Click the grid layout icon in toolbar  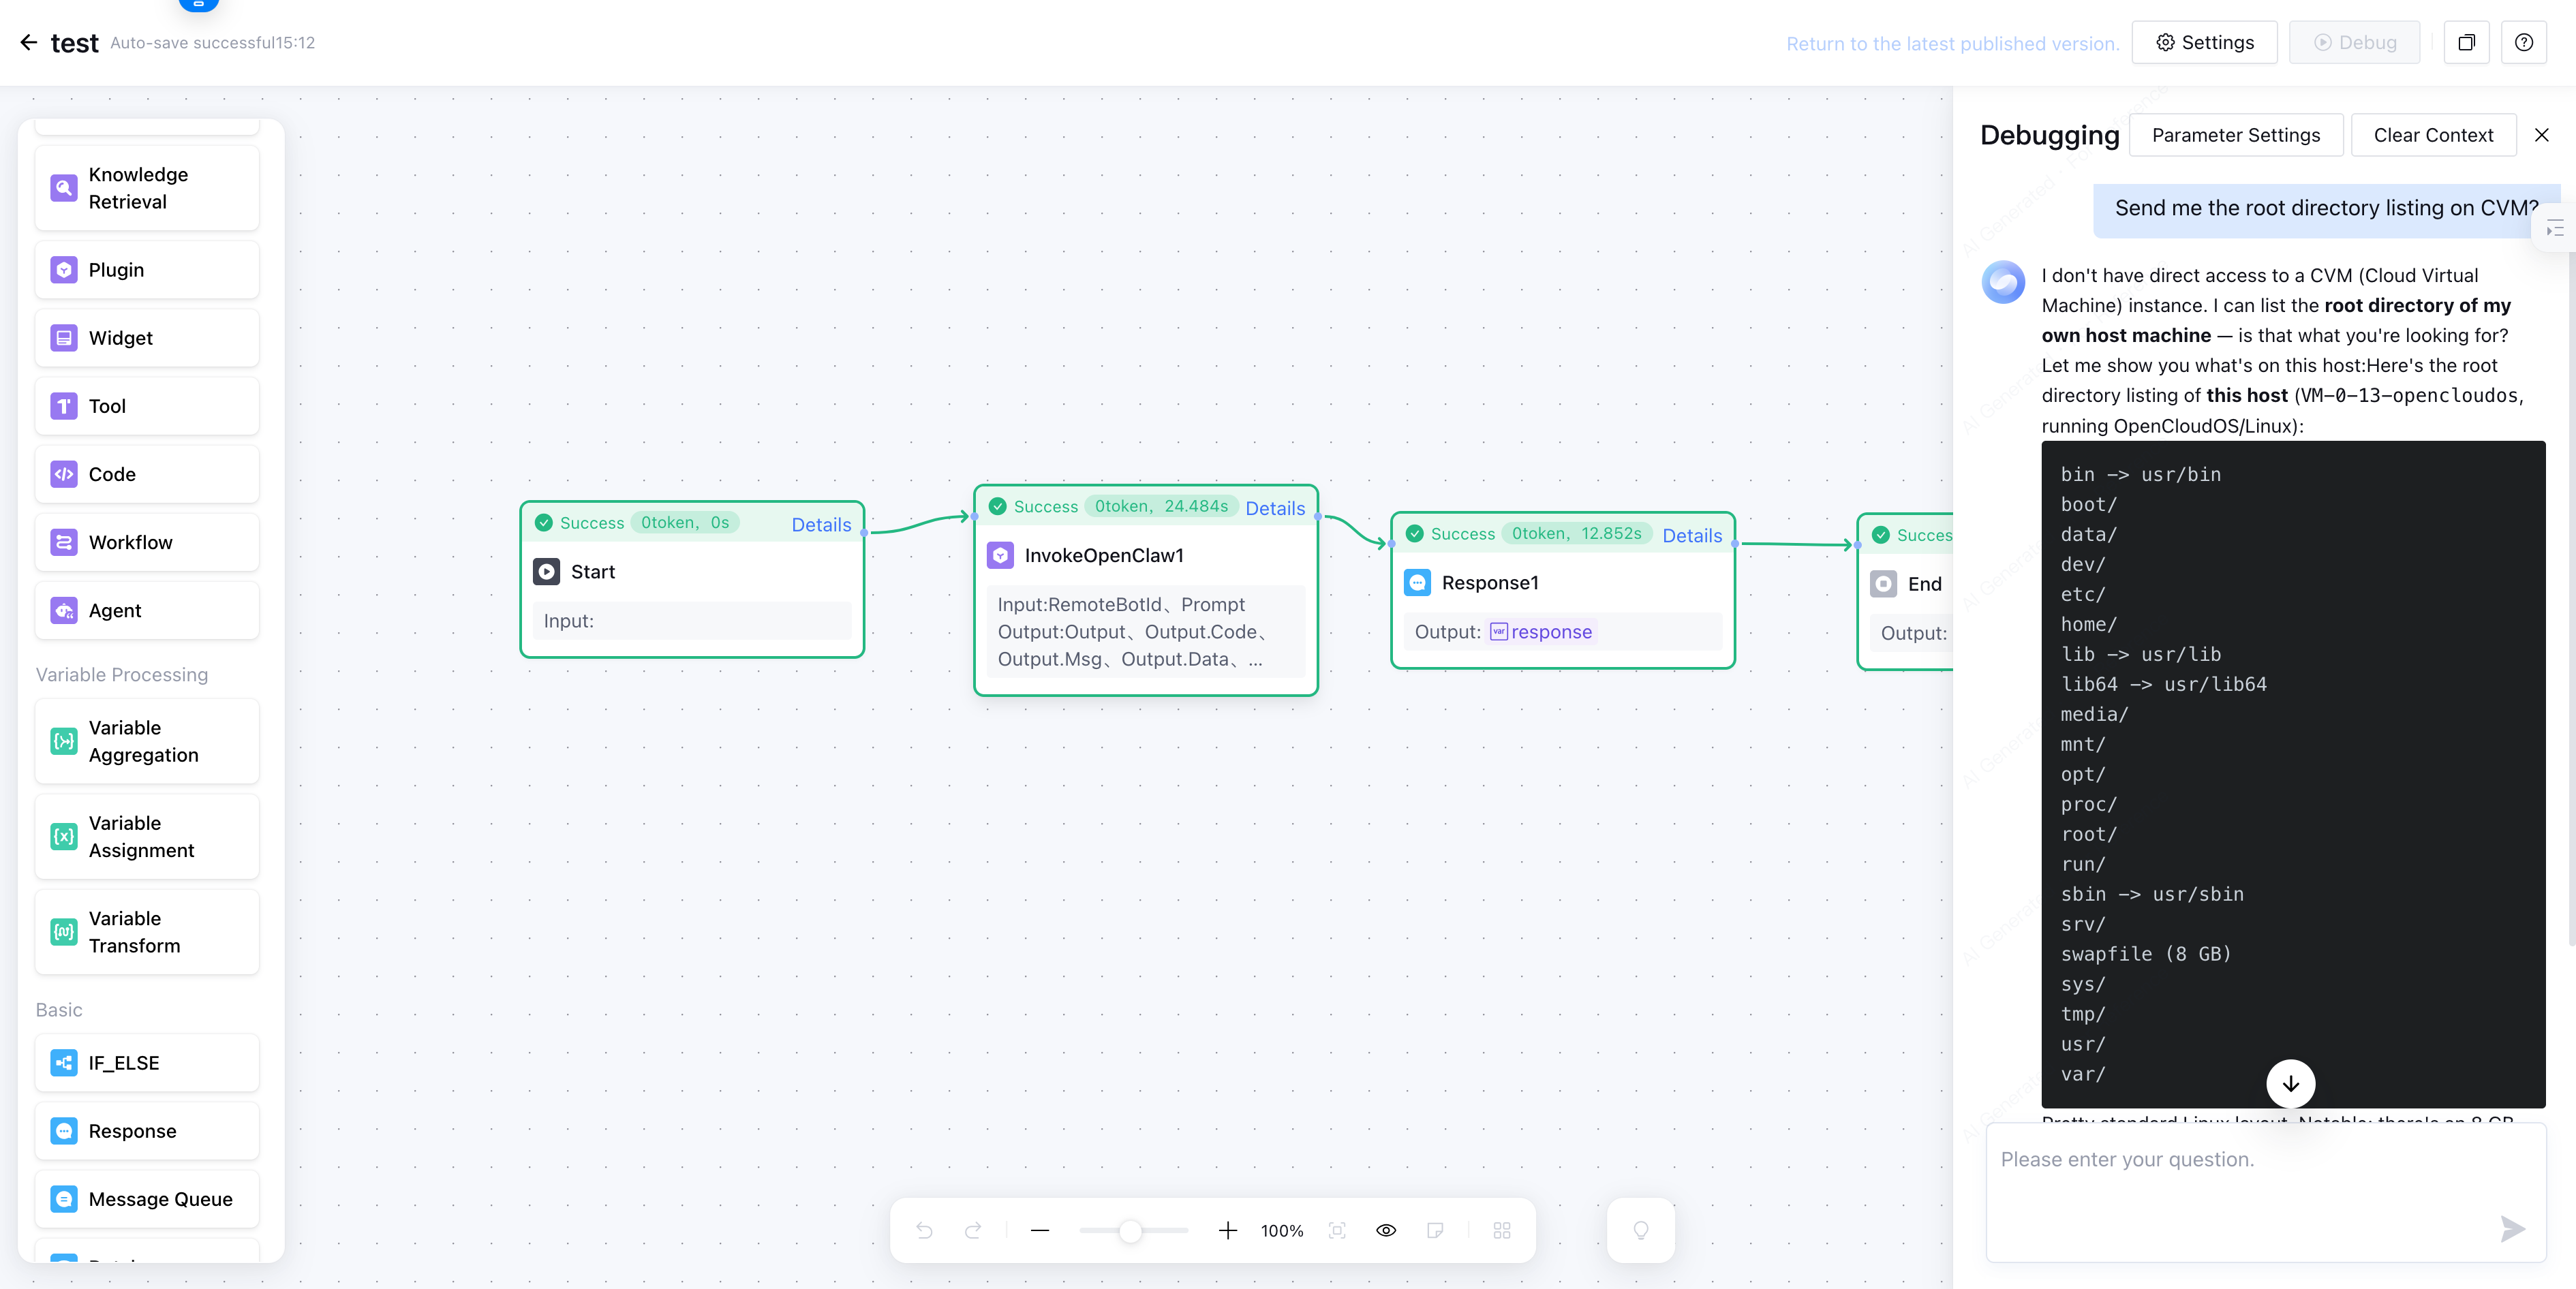coord(1501,1230)
